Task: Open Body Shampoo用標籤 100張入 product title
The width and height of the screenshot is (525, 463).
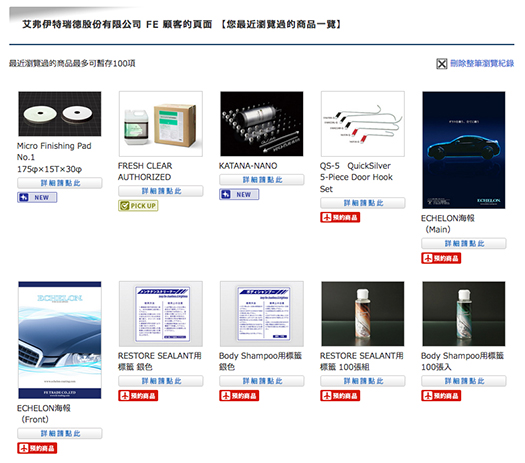Action: coord(462,361)
